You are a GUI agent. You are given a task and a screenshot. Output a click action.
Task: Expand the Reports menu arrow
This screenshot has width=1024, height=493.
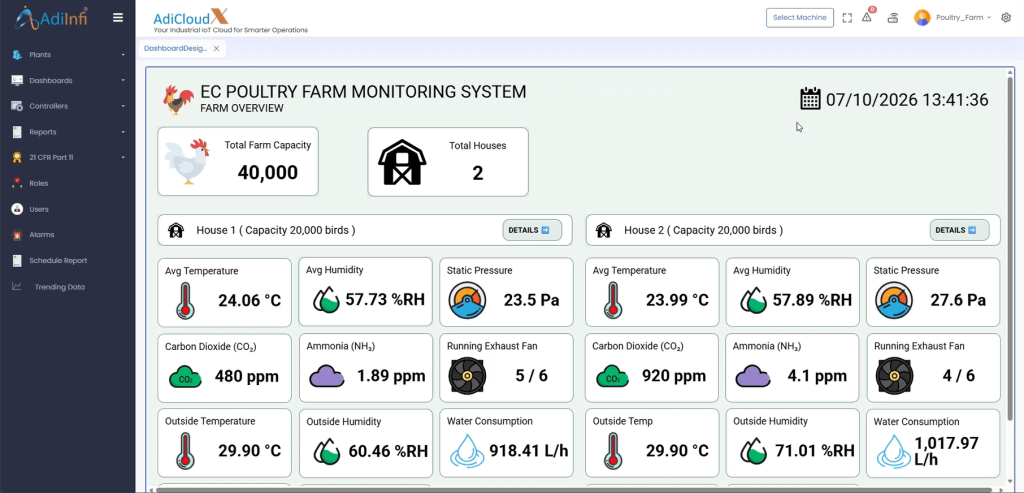[123, 132]
